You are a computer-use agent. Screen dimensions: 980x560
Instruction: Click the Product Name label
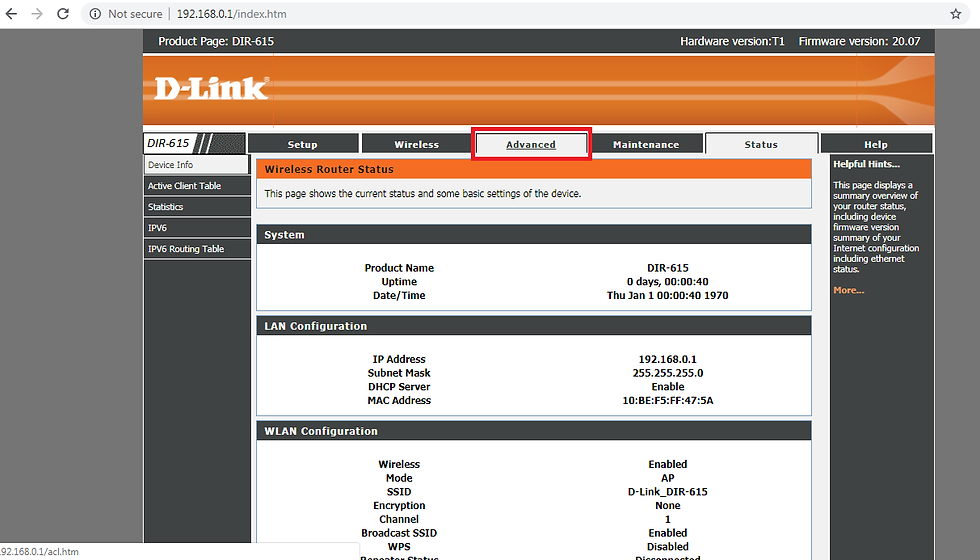click(399, 268)
